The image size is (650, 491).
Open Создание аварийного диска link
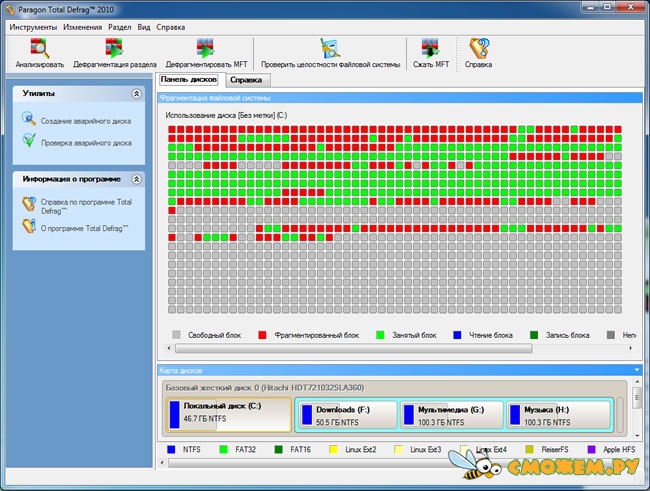click(86, 121)
